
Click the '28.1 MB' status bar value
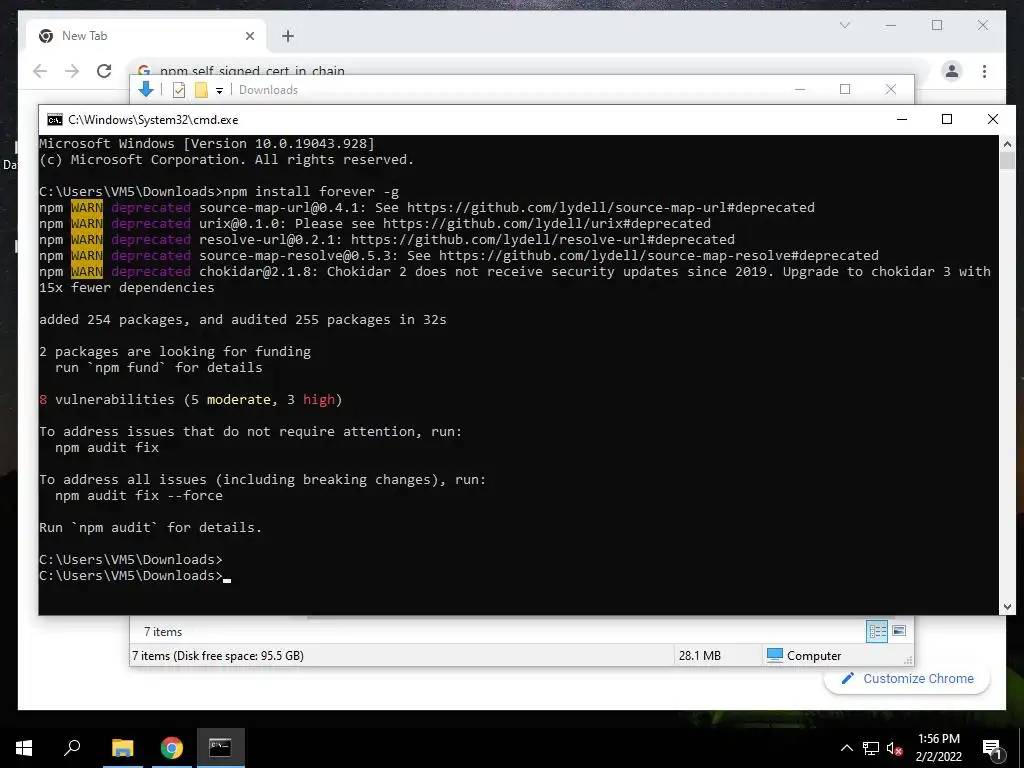tap(699, 655)
